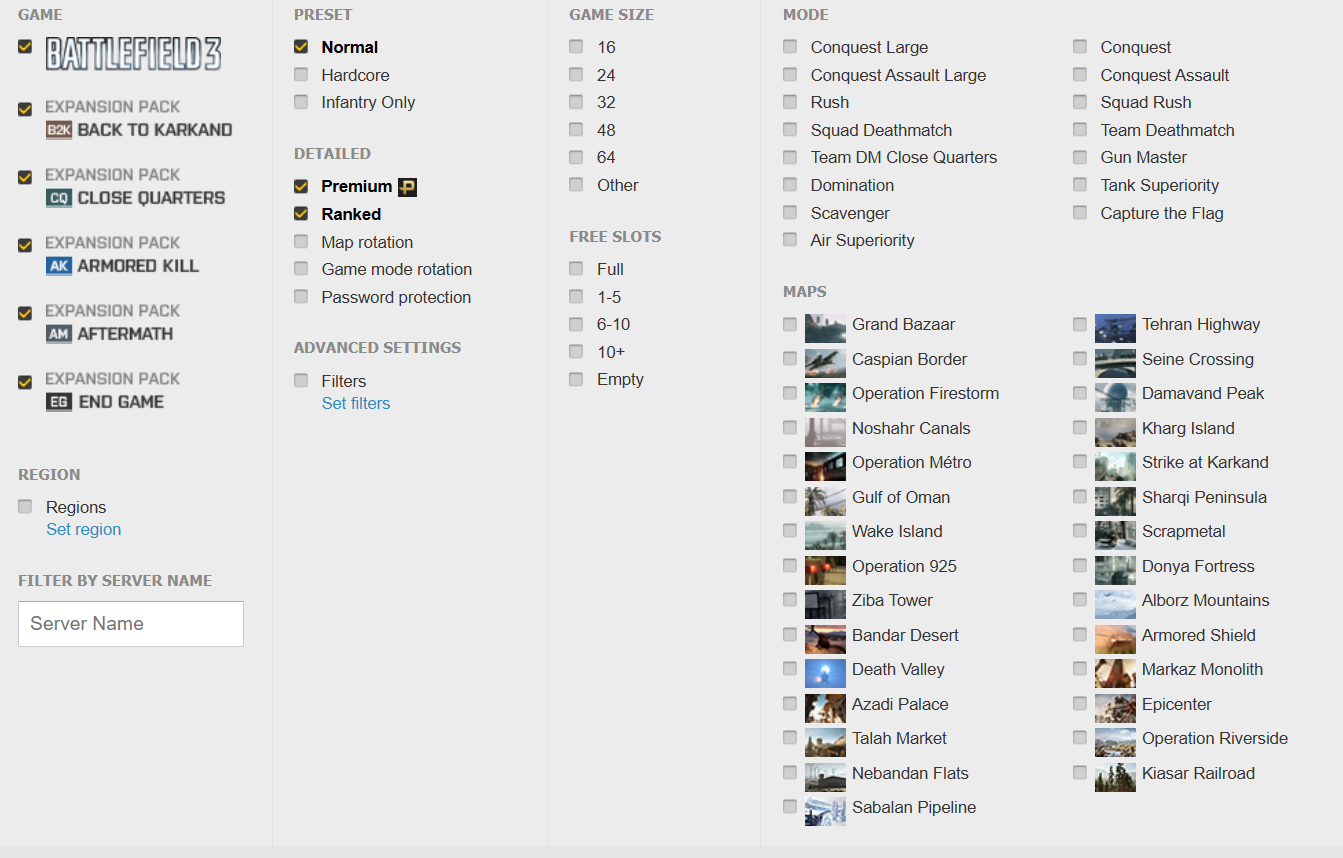Screen dimensions: 1343x858
Task: Open the Set region link
Action: tap(84, 530)
